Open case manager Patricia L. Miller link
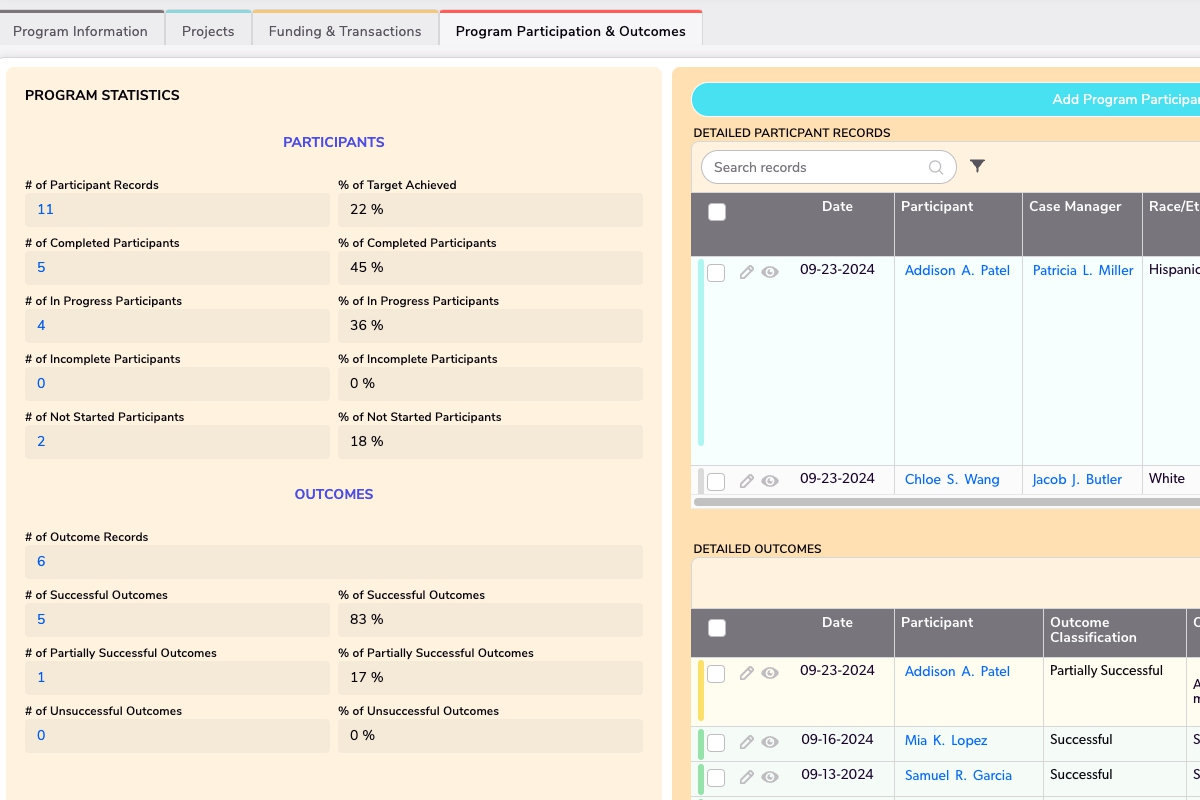Viewport: 1200px width, 800px height. click(1083, 270)
